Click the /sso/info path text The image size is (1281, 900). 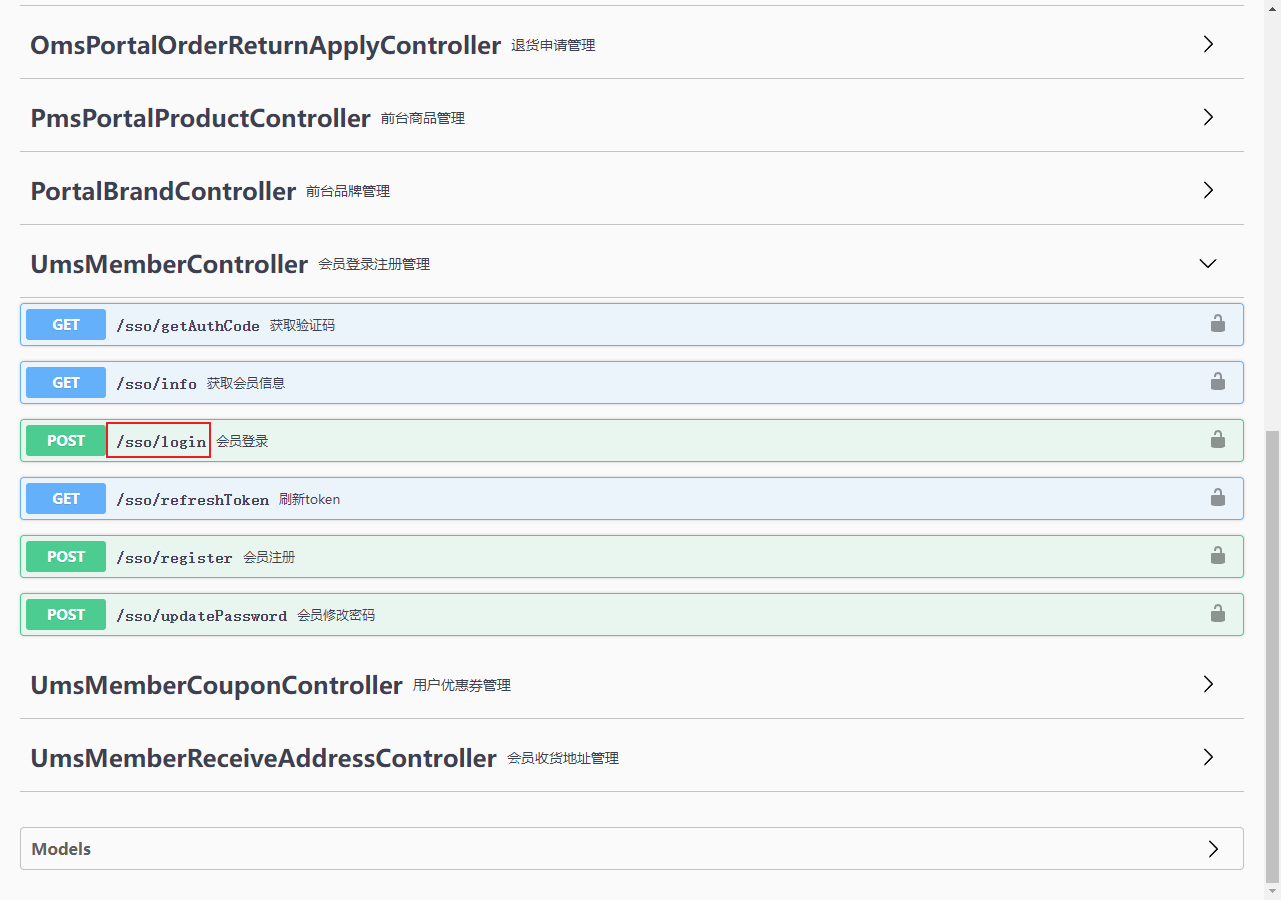(x=156, y=384)
